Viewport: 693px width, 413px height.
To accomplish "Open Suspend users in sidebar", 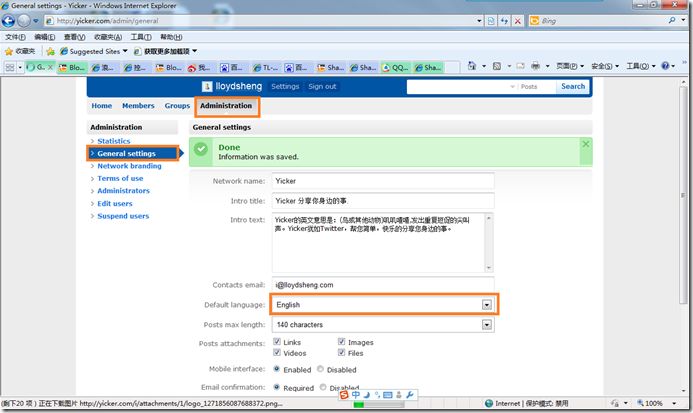I will coord(123,216).
